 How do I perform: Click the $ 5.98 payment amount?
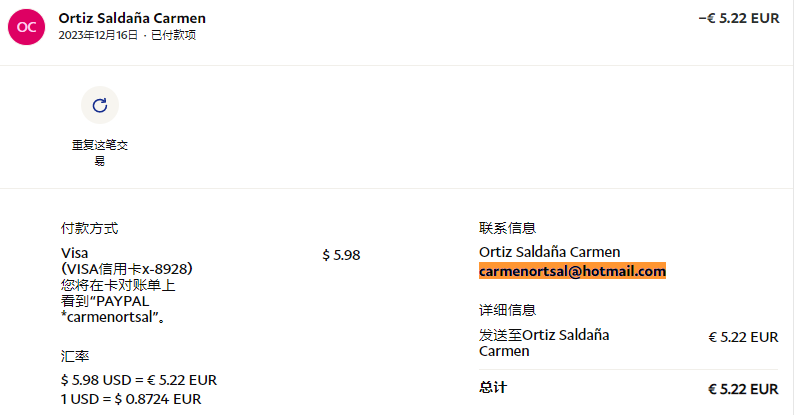point(341,255)
